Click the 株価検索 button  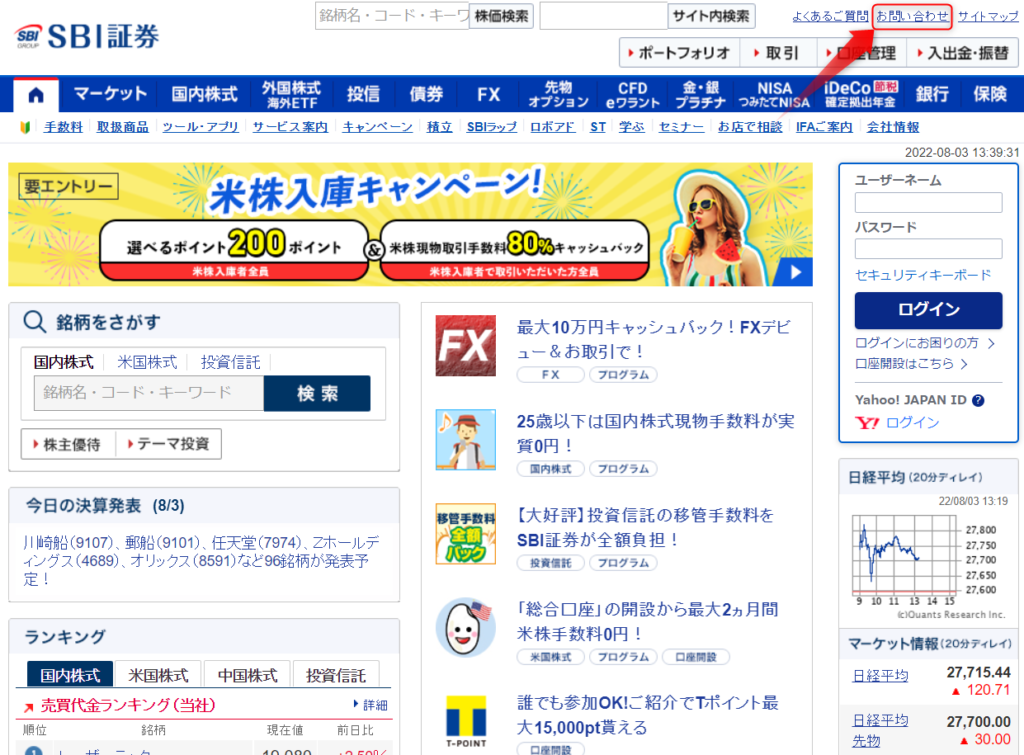click(x=501, y=16)
